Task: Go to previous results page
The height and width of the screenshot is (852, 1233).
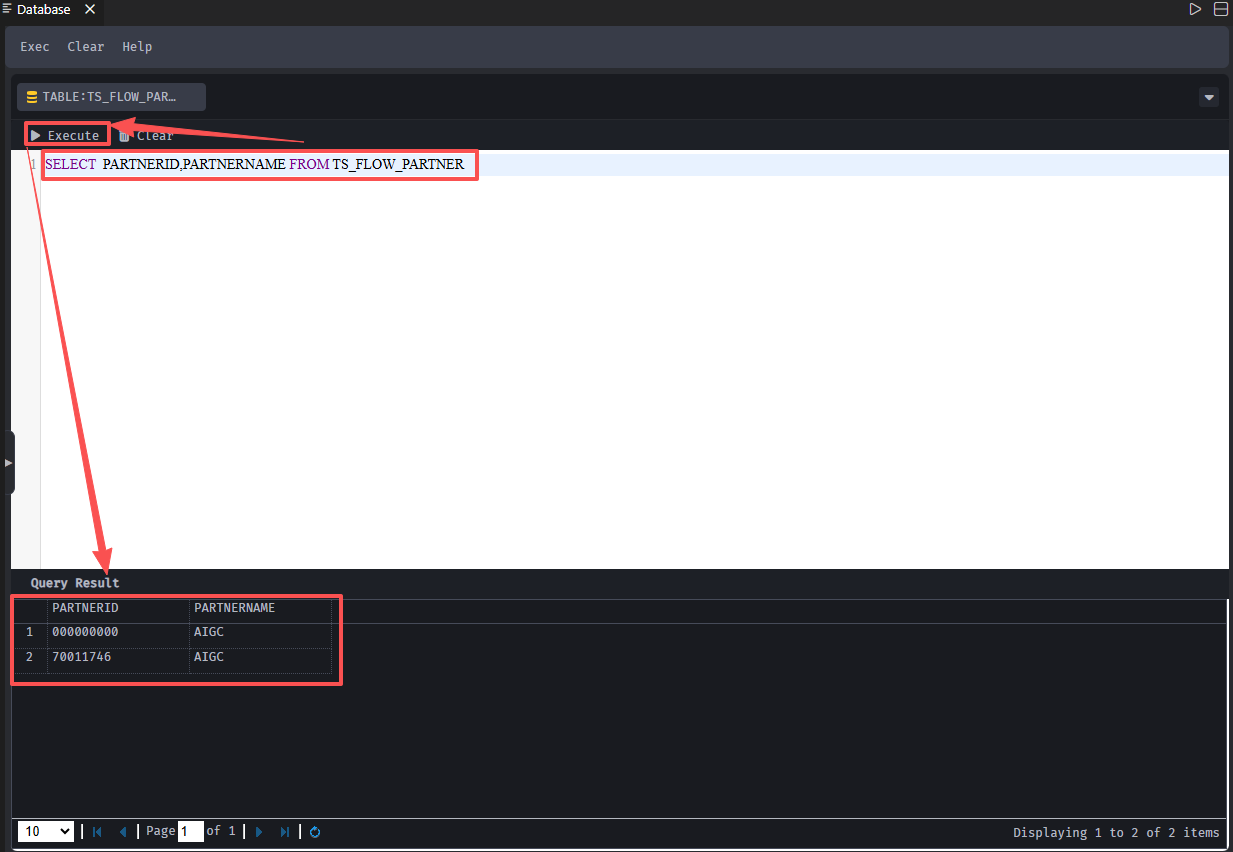Action: (x=123, y=832)
